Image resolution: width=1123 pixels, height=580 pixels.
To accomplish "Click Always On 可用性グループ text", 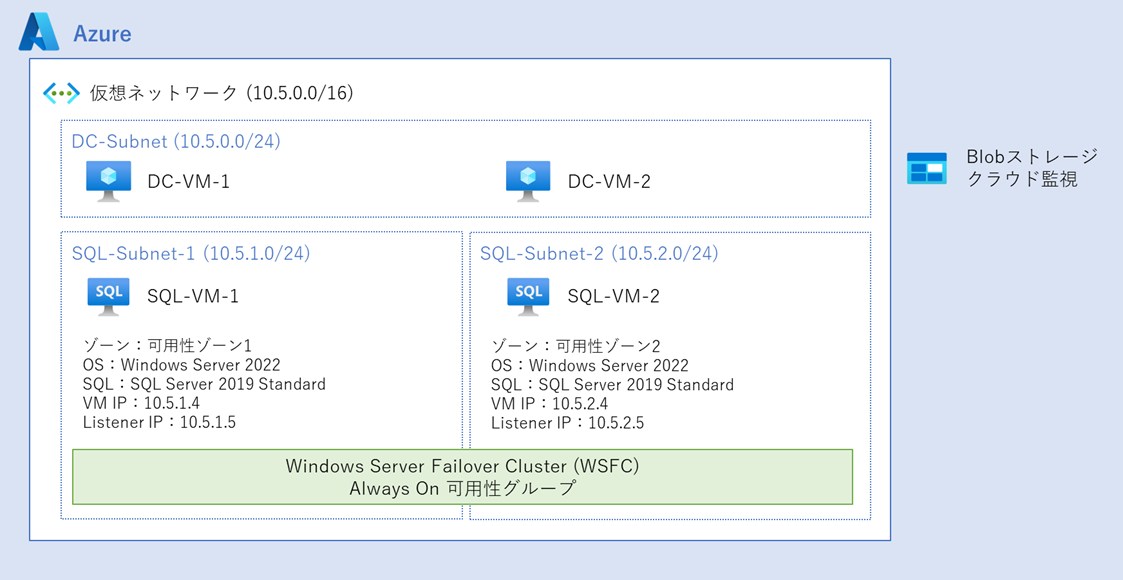I will 462,489.
